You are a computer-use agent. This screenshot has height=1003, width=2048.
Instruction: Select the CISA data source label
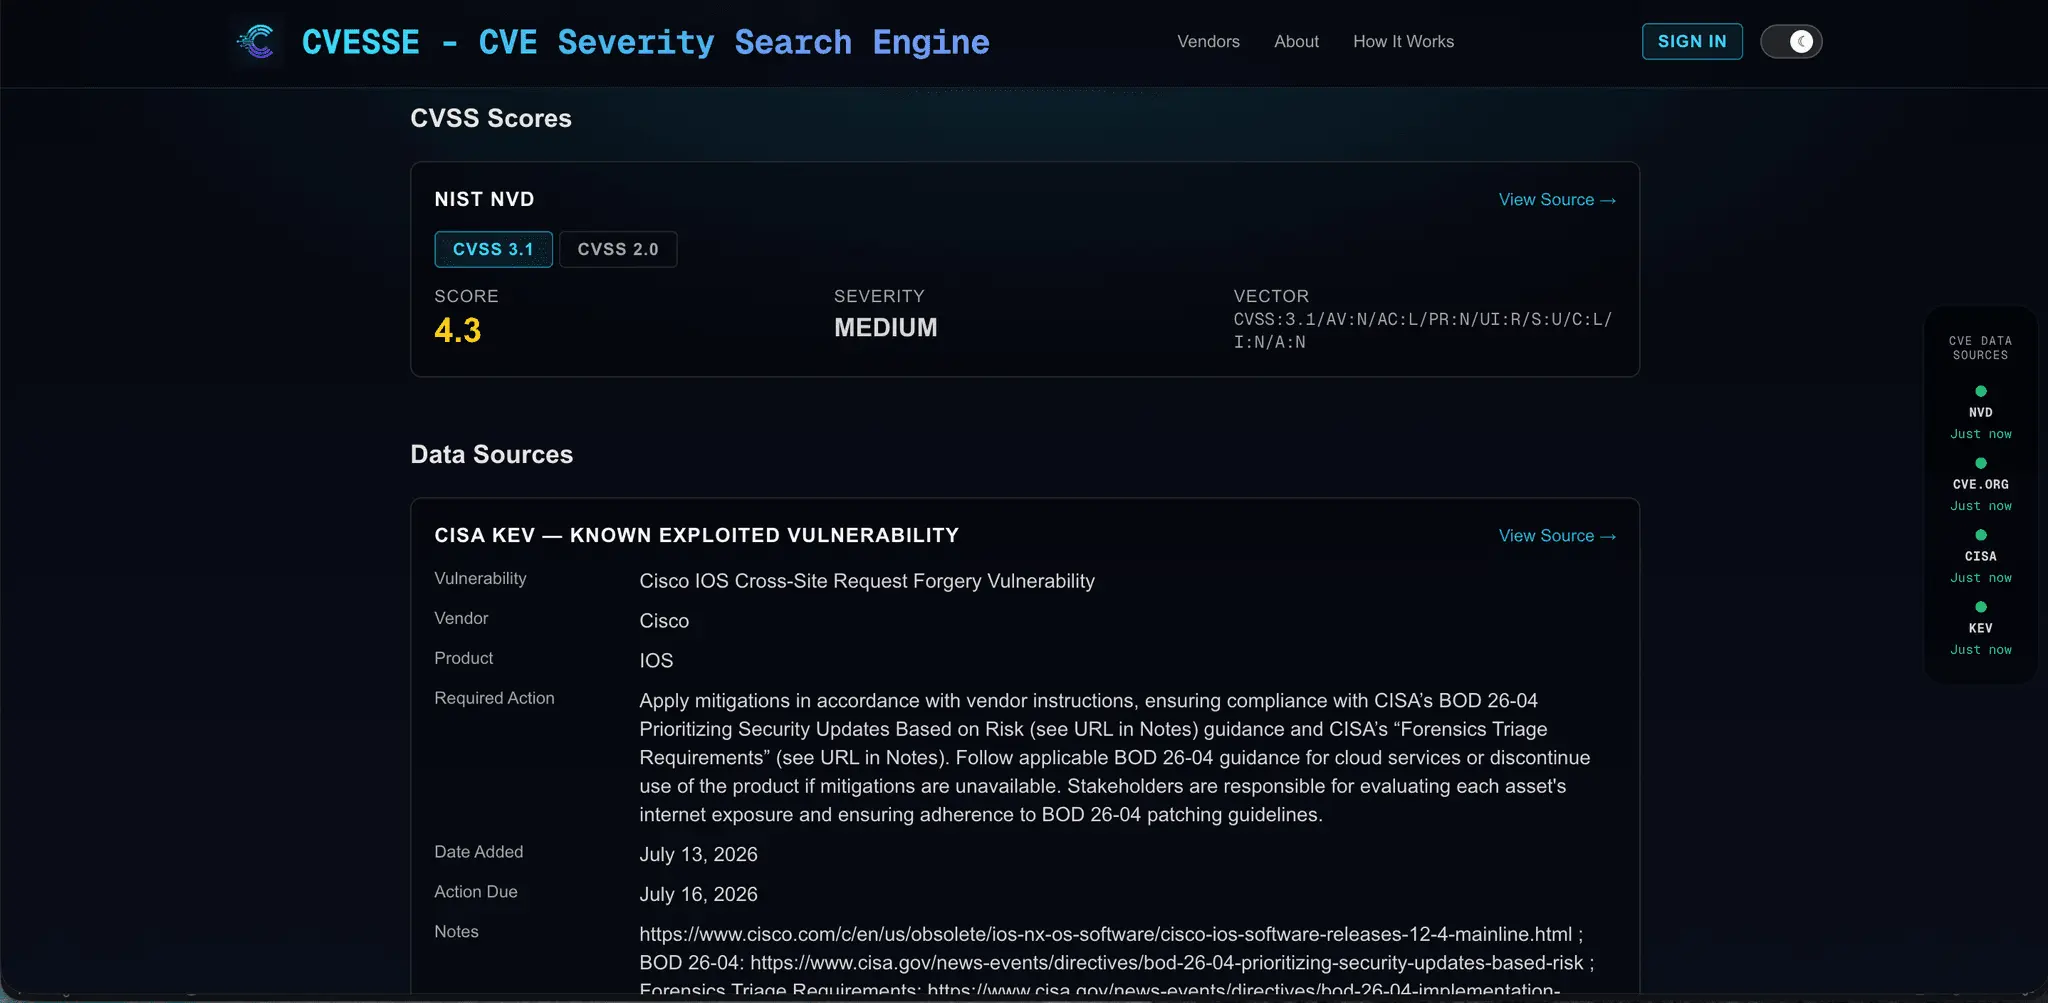click(x=1980, y=556)
